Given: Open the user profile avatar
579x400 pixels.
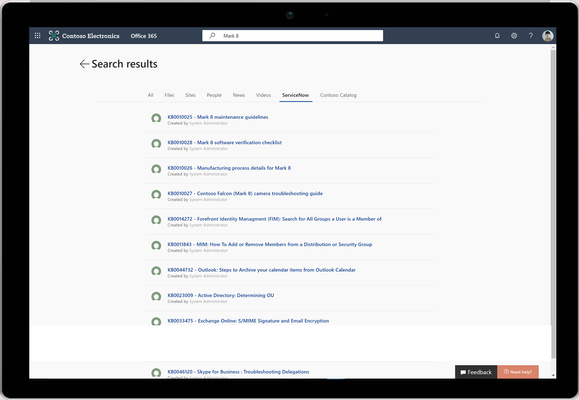Looking at the screenshot, I should 548,36.
